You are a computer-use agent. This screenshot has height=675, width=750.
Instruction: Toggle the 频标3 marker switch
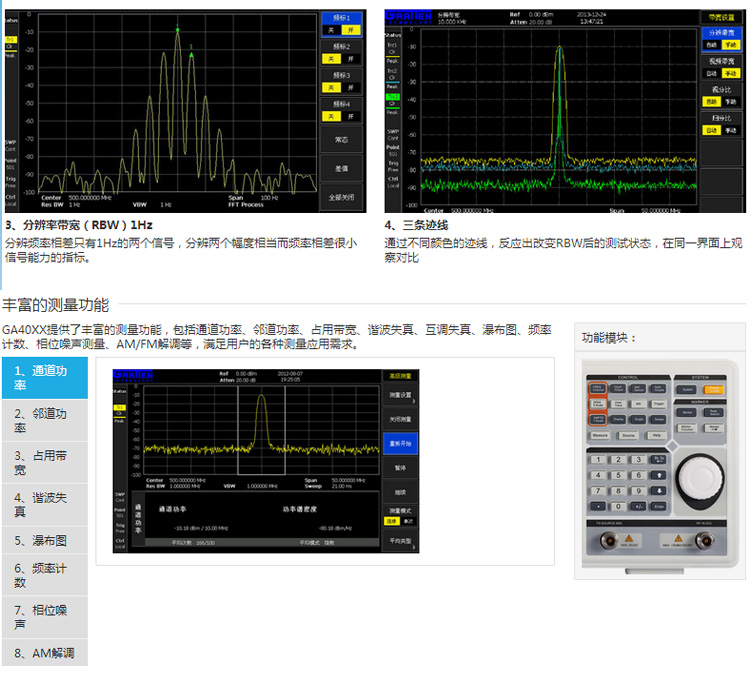pyautogui.click(x=343, y=87)
